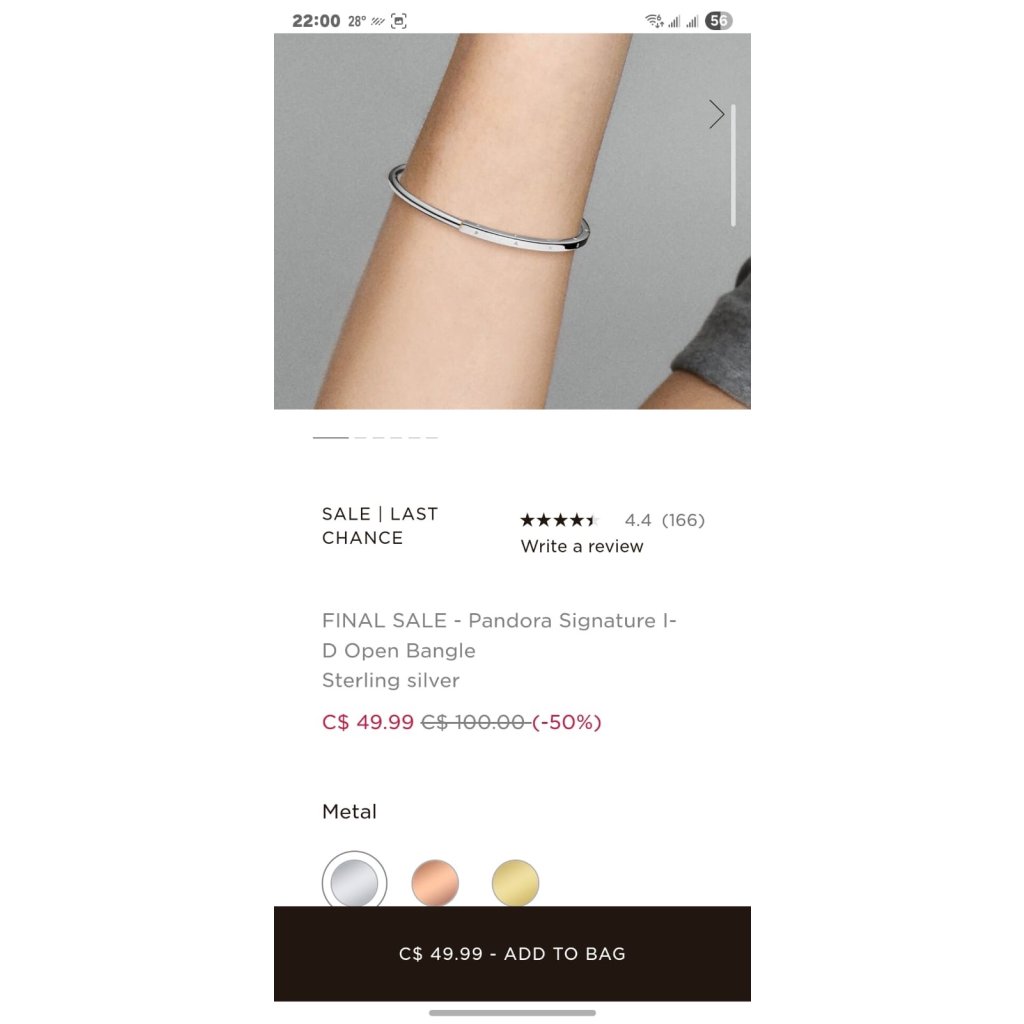Open the bangle product photo
The image size is (1024, 1024).
pos(512,221)
